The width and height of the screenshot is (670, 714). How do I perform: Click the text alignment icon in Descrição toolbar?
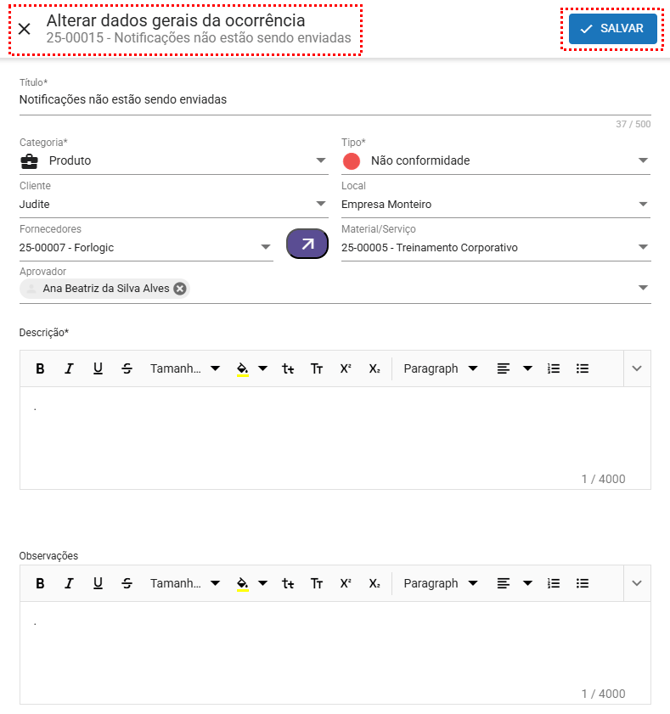[504, 369]
